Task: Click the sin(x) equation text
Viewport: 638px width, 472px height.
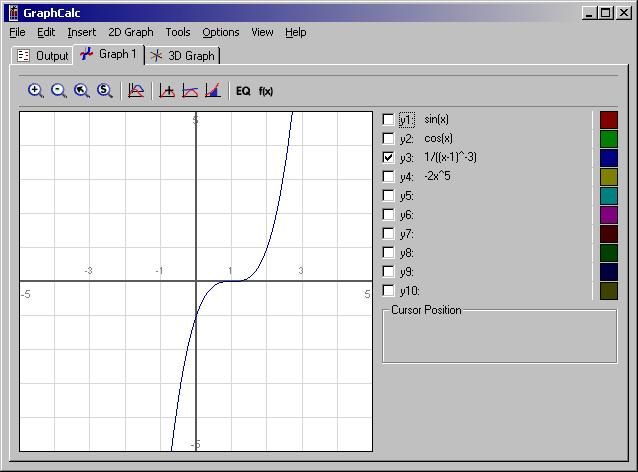Action: [436, 119]
